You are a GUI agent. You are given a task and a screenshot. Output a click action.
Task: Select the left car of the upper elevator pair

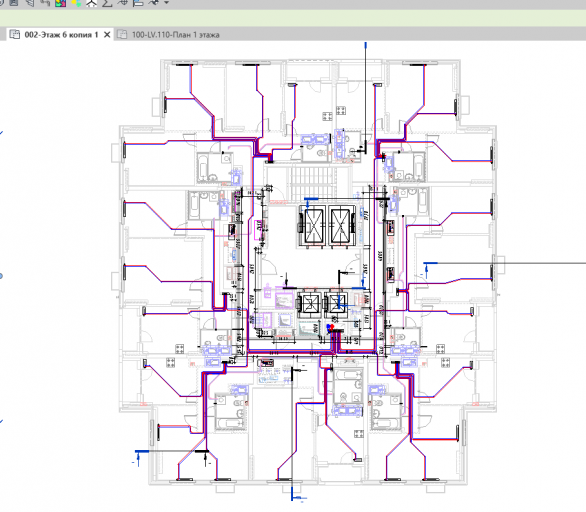[x=313, y=226]
